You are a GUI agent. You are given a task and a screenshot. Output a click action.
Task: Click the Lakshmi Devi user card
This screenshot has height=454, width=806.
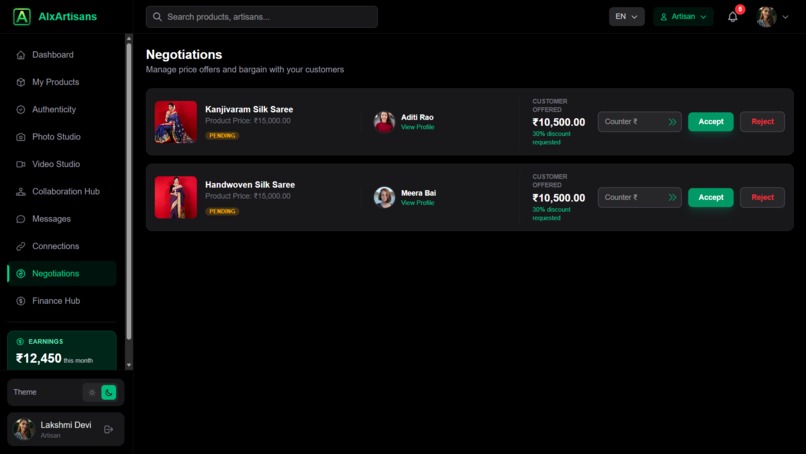click(x=66, y=429)
